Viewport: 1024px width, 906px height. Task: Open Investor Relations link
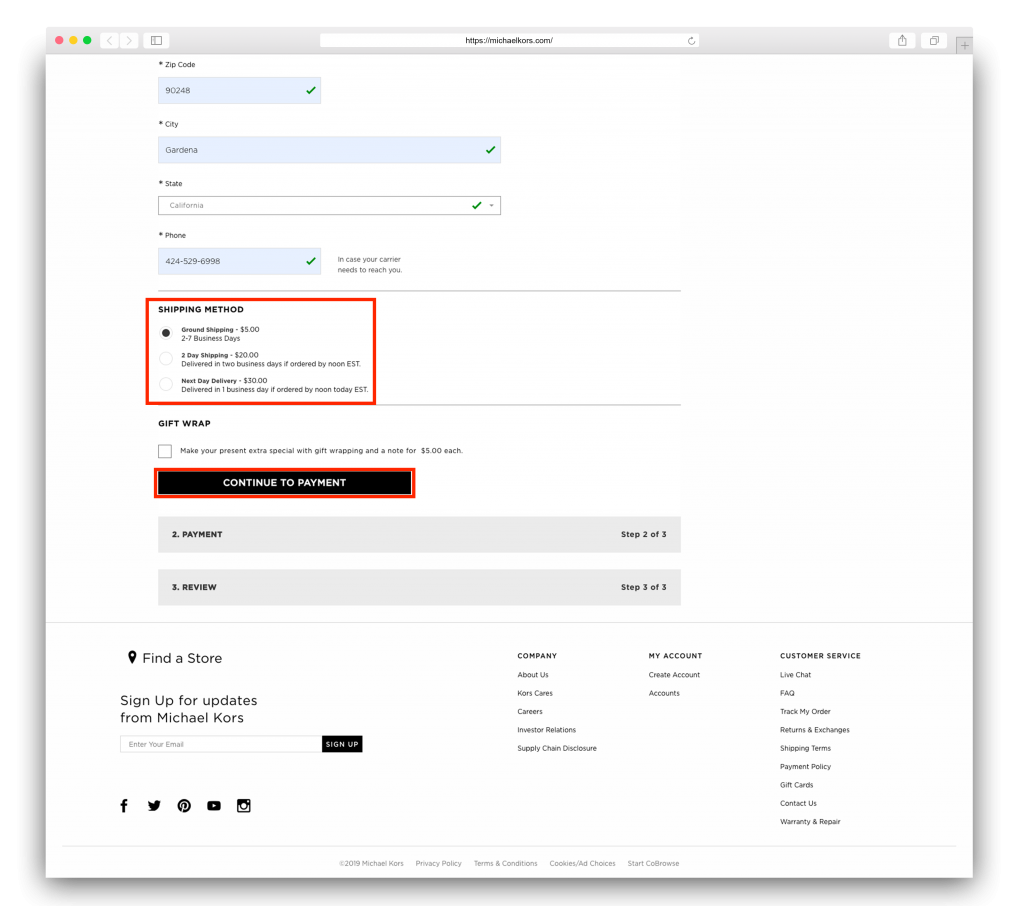pos(547,730)
